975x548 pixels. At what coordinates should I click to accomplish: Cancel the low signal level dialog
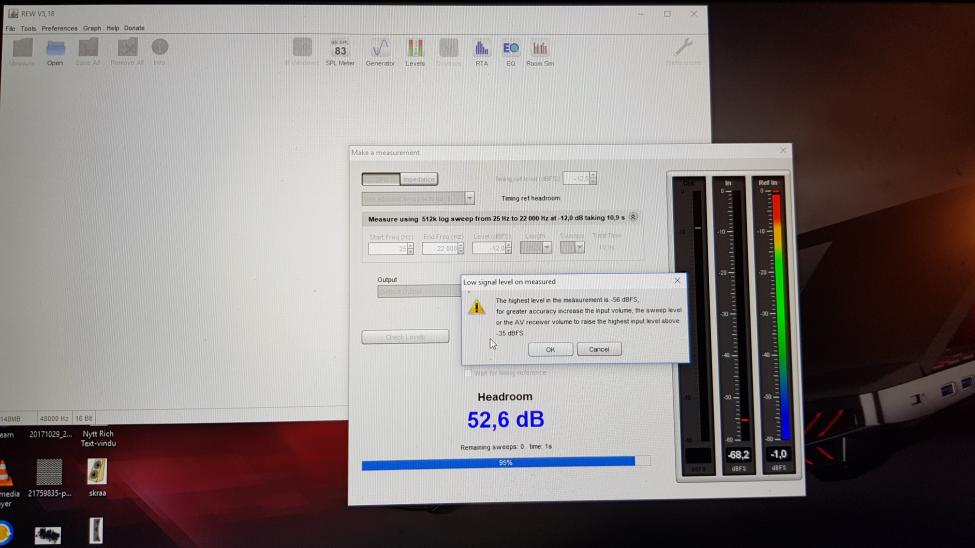click(599, 350)
